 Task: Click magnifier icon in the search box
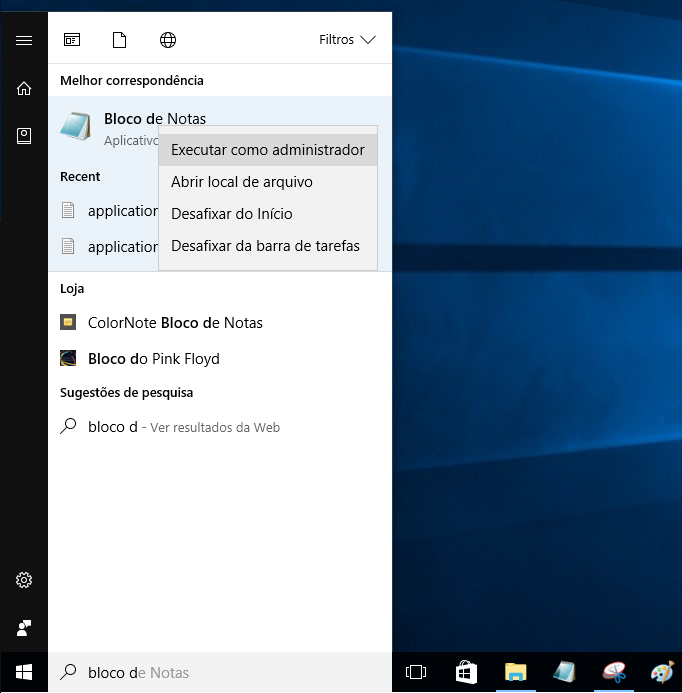[x=68, y=672]
